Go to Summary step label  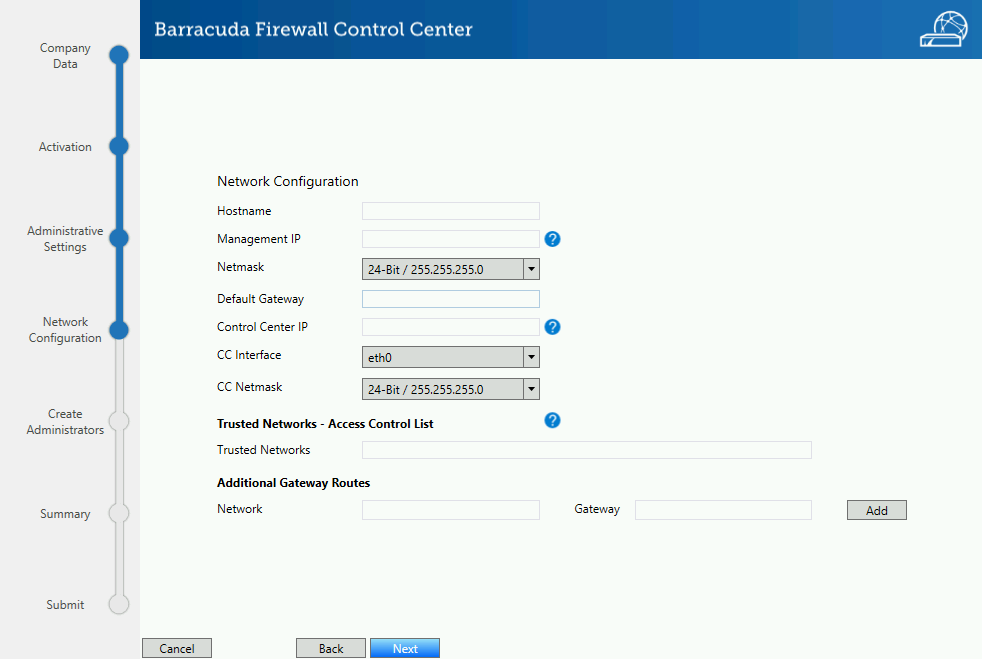pyautogui.click(x=65, y=514)
